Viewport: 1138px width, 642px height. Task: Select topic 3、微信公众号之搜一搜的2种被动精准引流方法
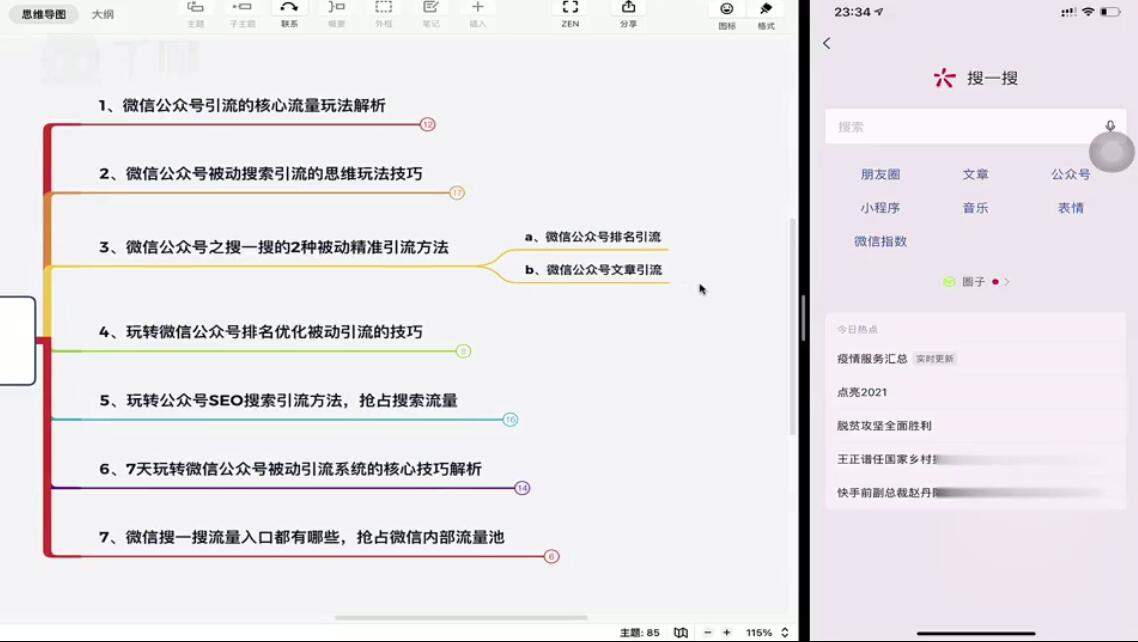pyautogui.click(x=274, y=247)
